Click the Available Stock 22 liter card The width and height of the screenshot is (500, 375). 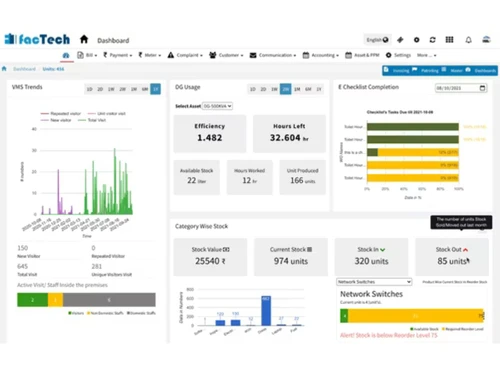pyautogui.click(x=197, y=177)
